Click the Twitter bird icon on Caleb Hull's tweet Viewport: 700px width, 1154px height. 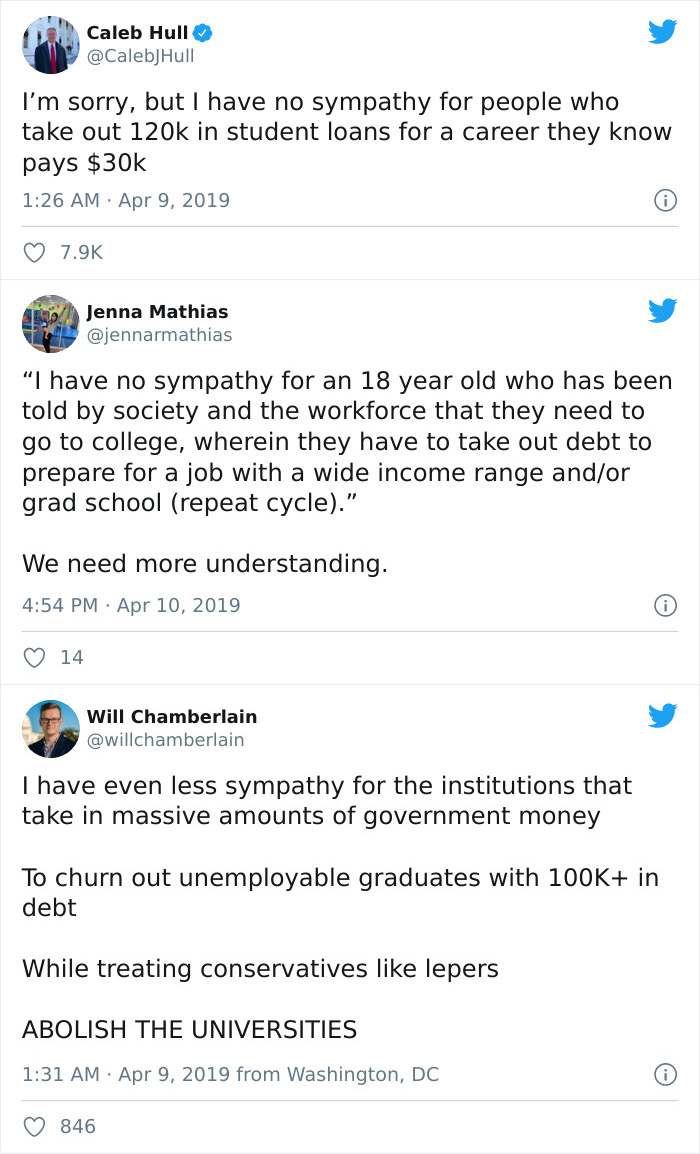[x=662, y=32]
